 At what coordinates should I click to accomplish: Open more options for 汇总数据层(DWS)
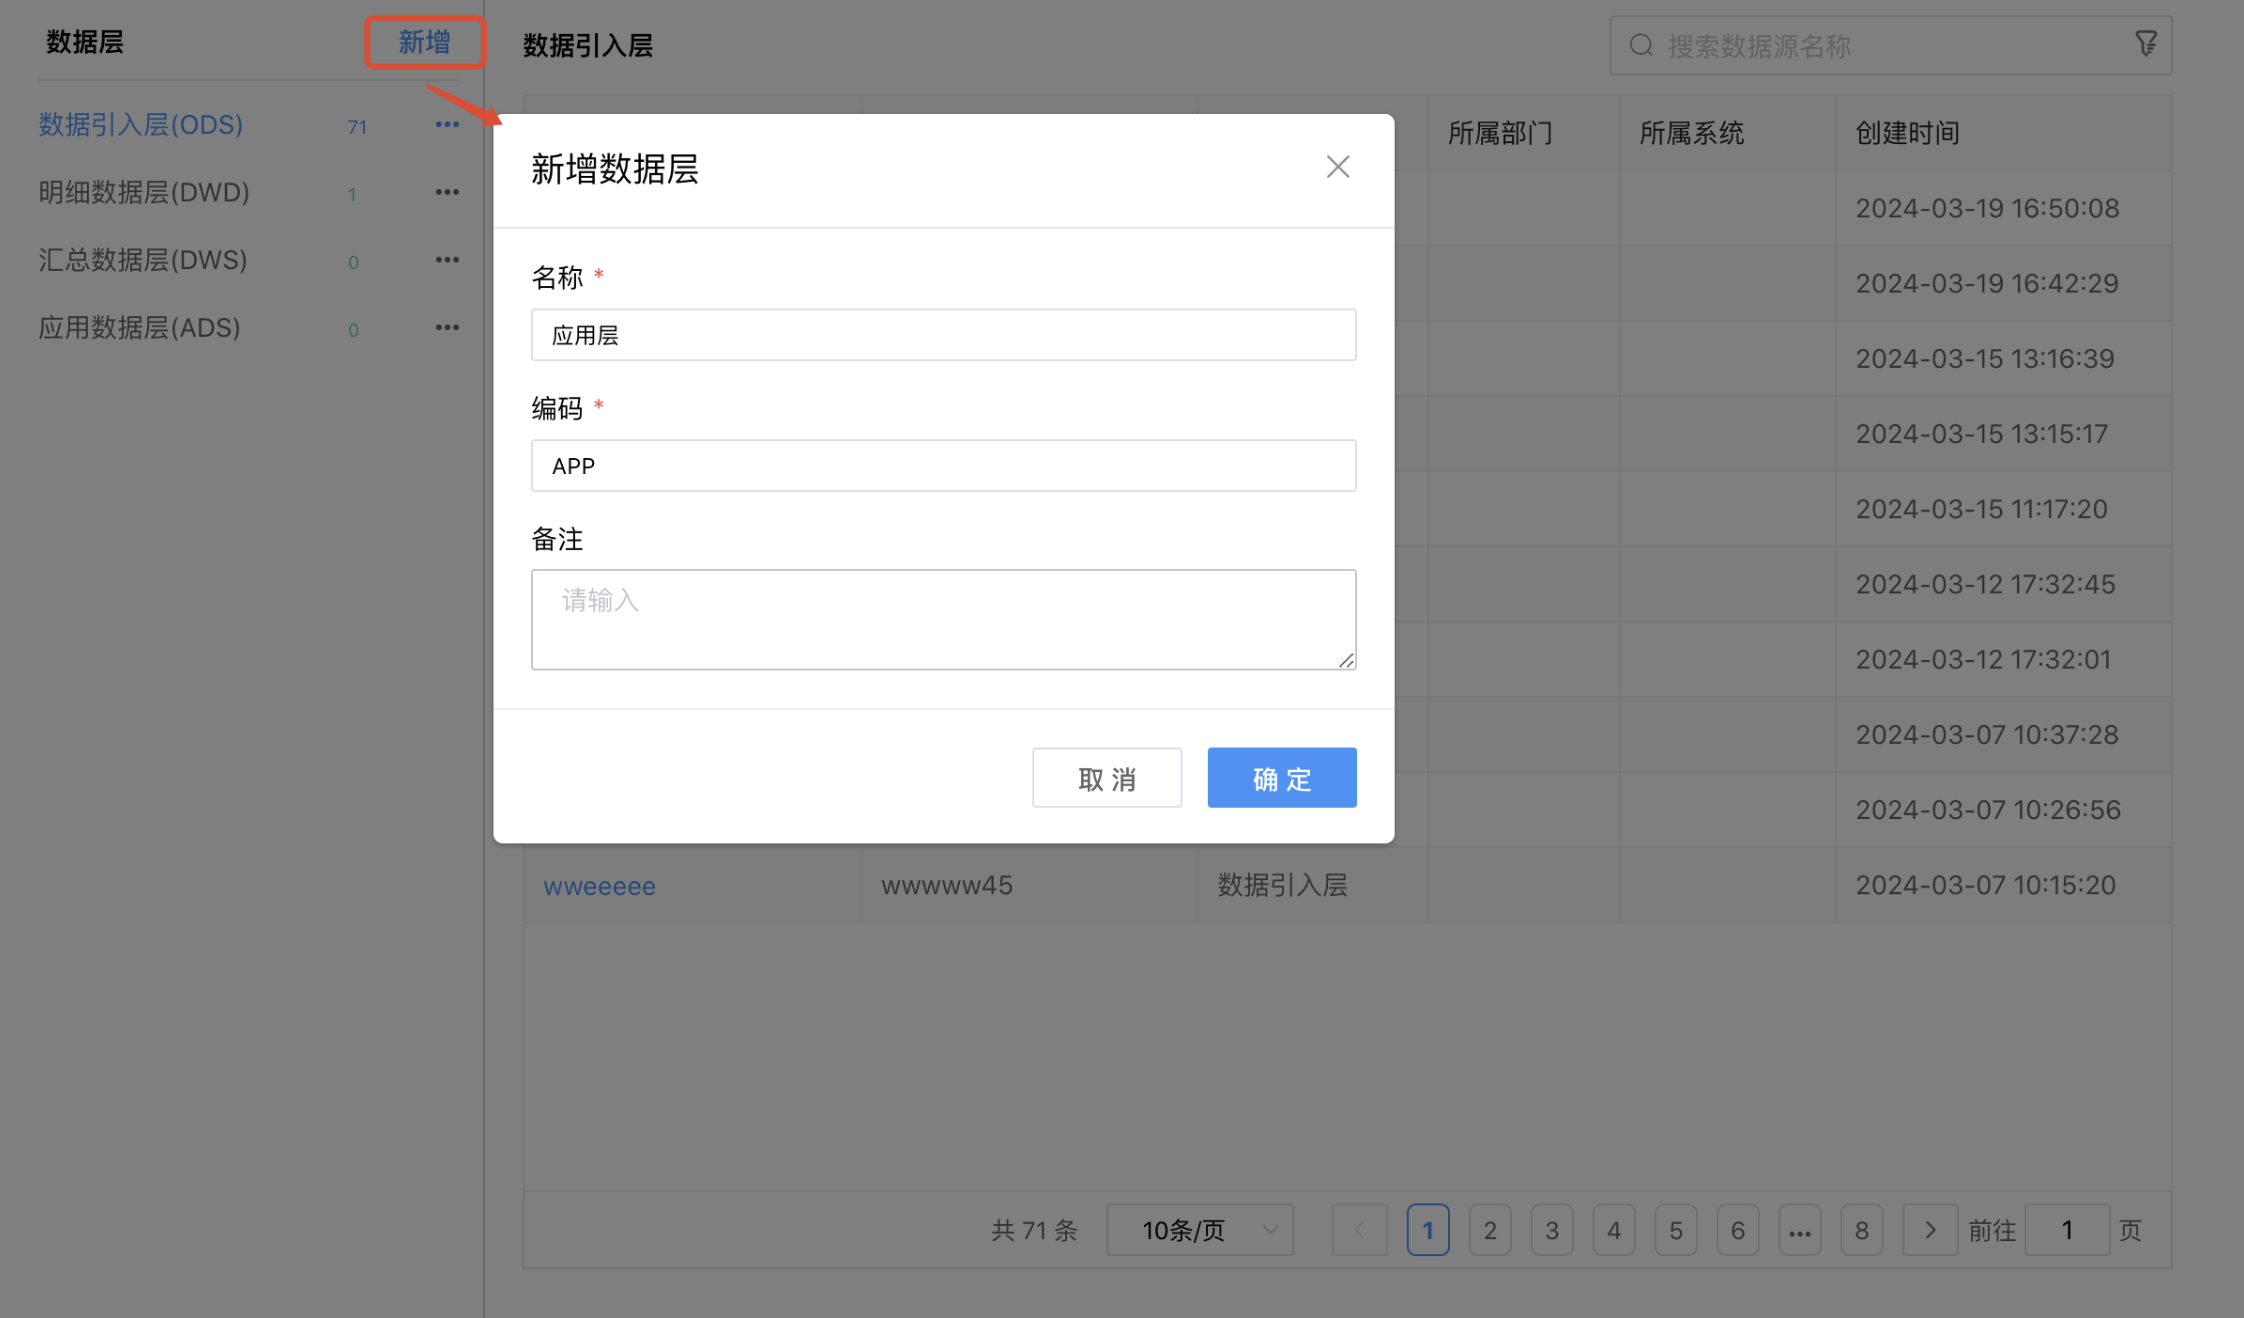click(x=447, y=260)
